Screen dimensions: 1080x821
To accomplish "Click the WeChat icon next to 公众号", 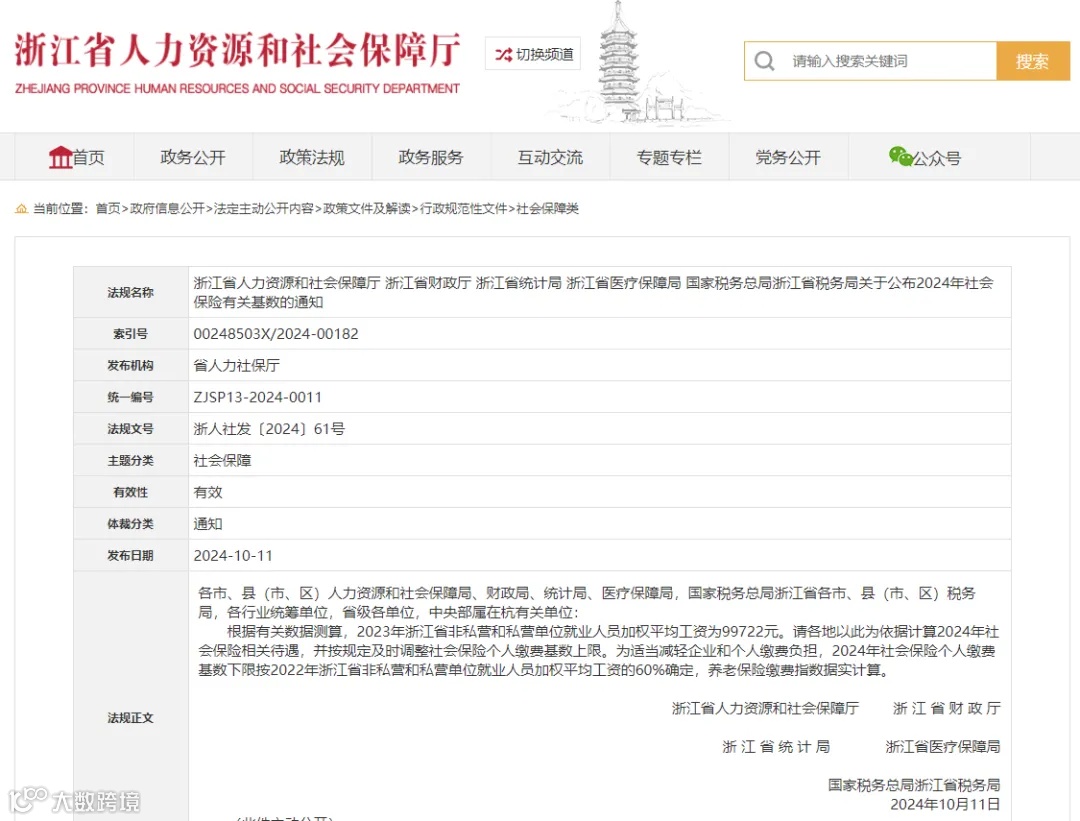I will click(x=900, y=156).
